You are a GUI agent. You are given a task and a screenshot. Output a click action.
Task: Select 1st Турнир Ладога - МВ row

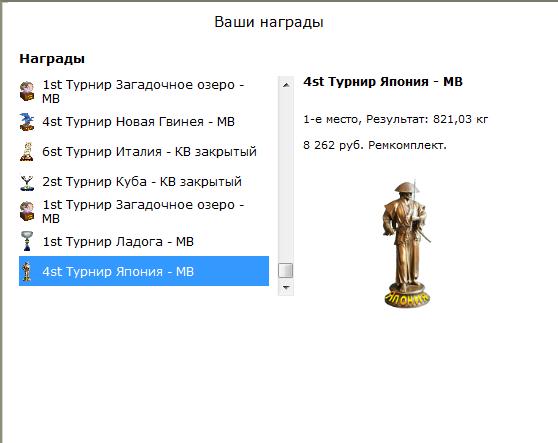point(144,242)
